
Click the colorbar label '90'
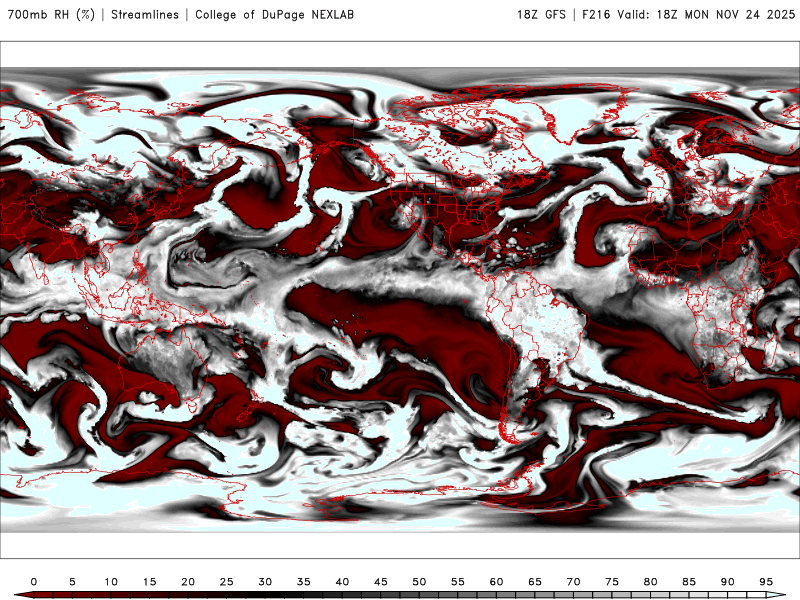pyautogui.click(x=728, y=582)
